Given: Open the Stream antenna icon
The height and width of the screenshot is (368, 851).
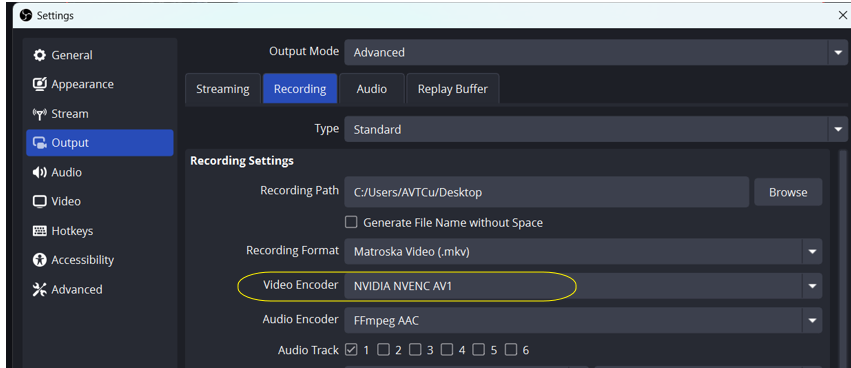Looking at the screenshot, I should coord(40,114).
